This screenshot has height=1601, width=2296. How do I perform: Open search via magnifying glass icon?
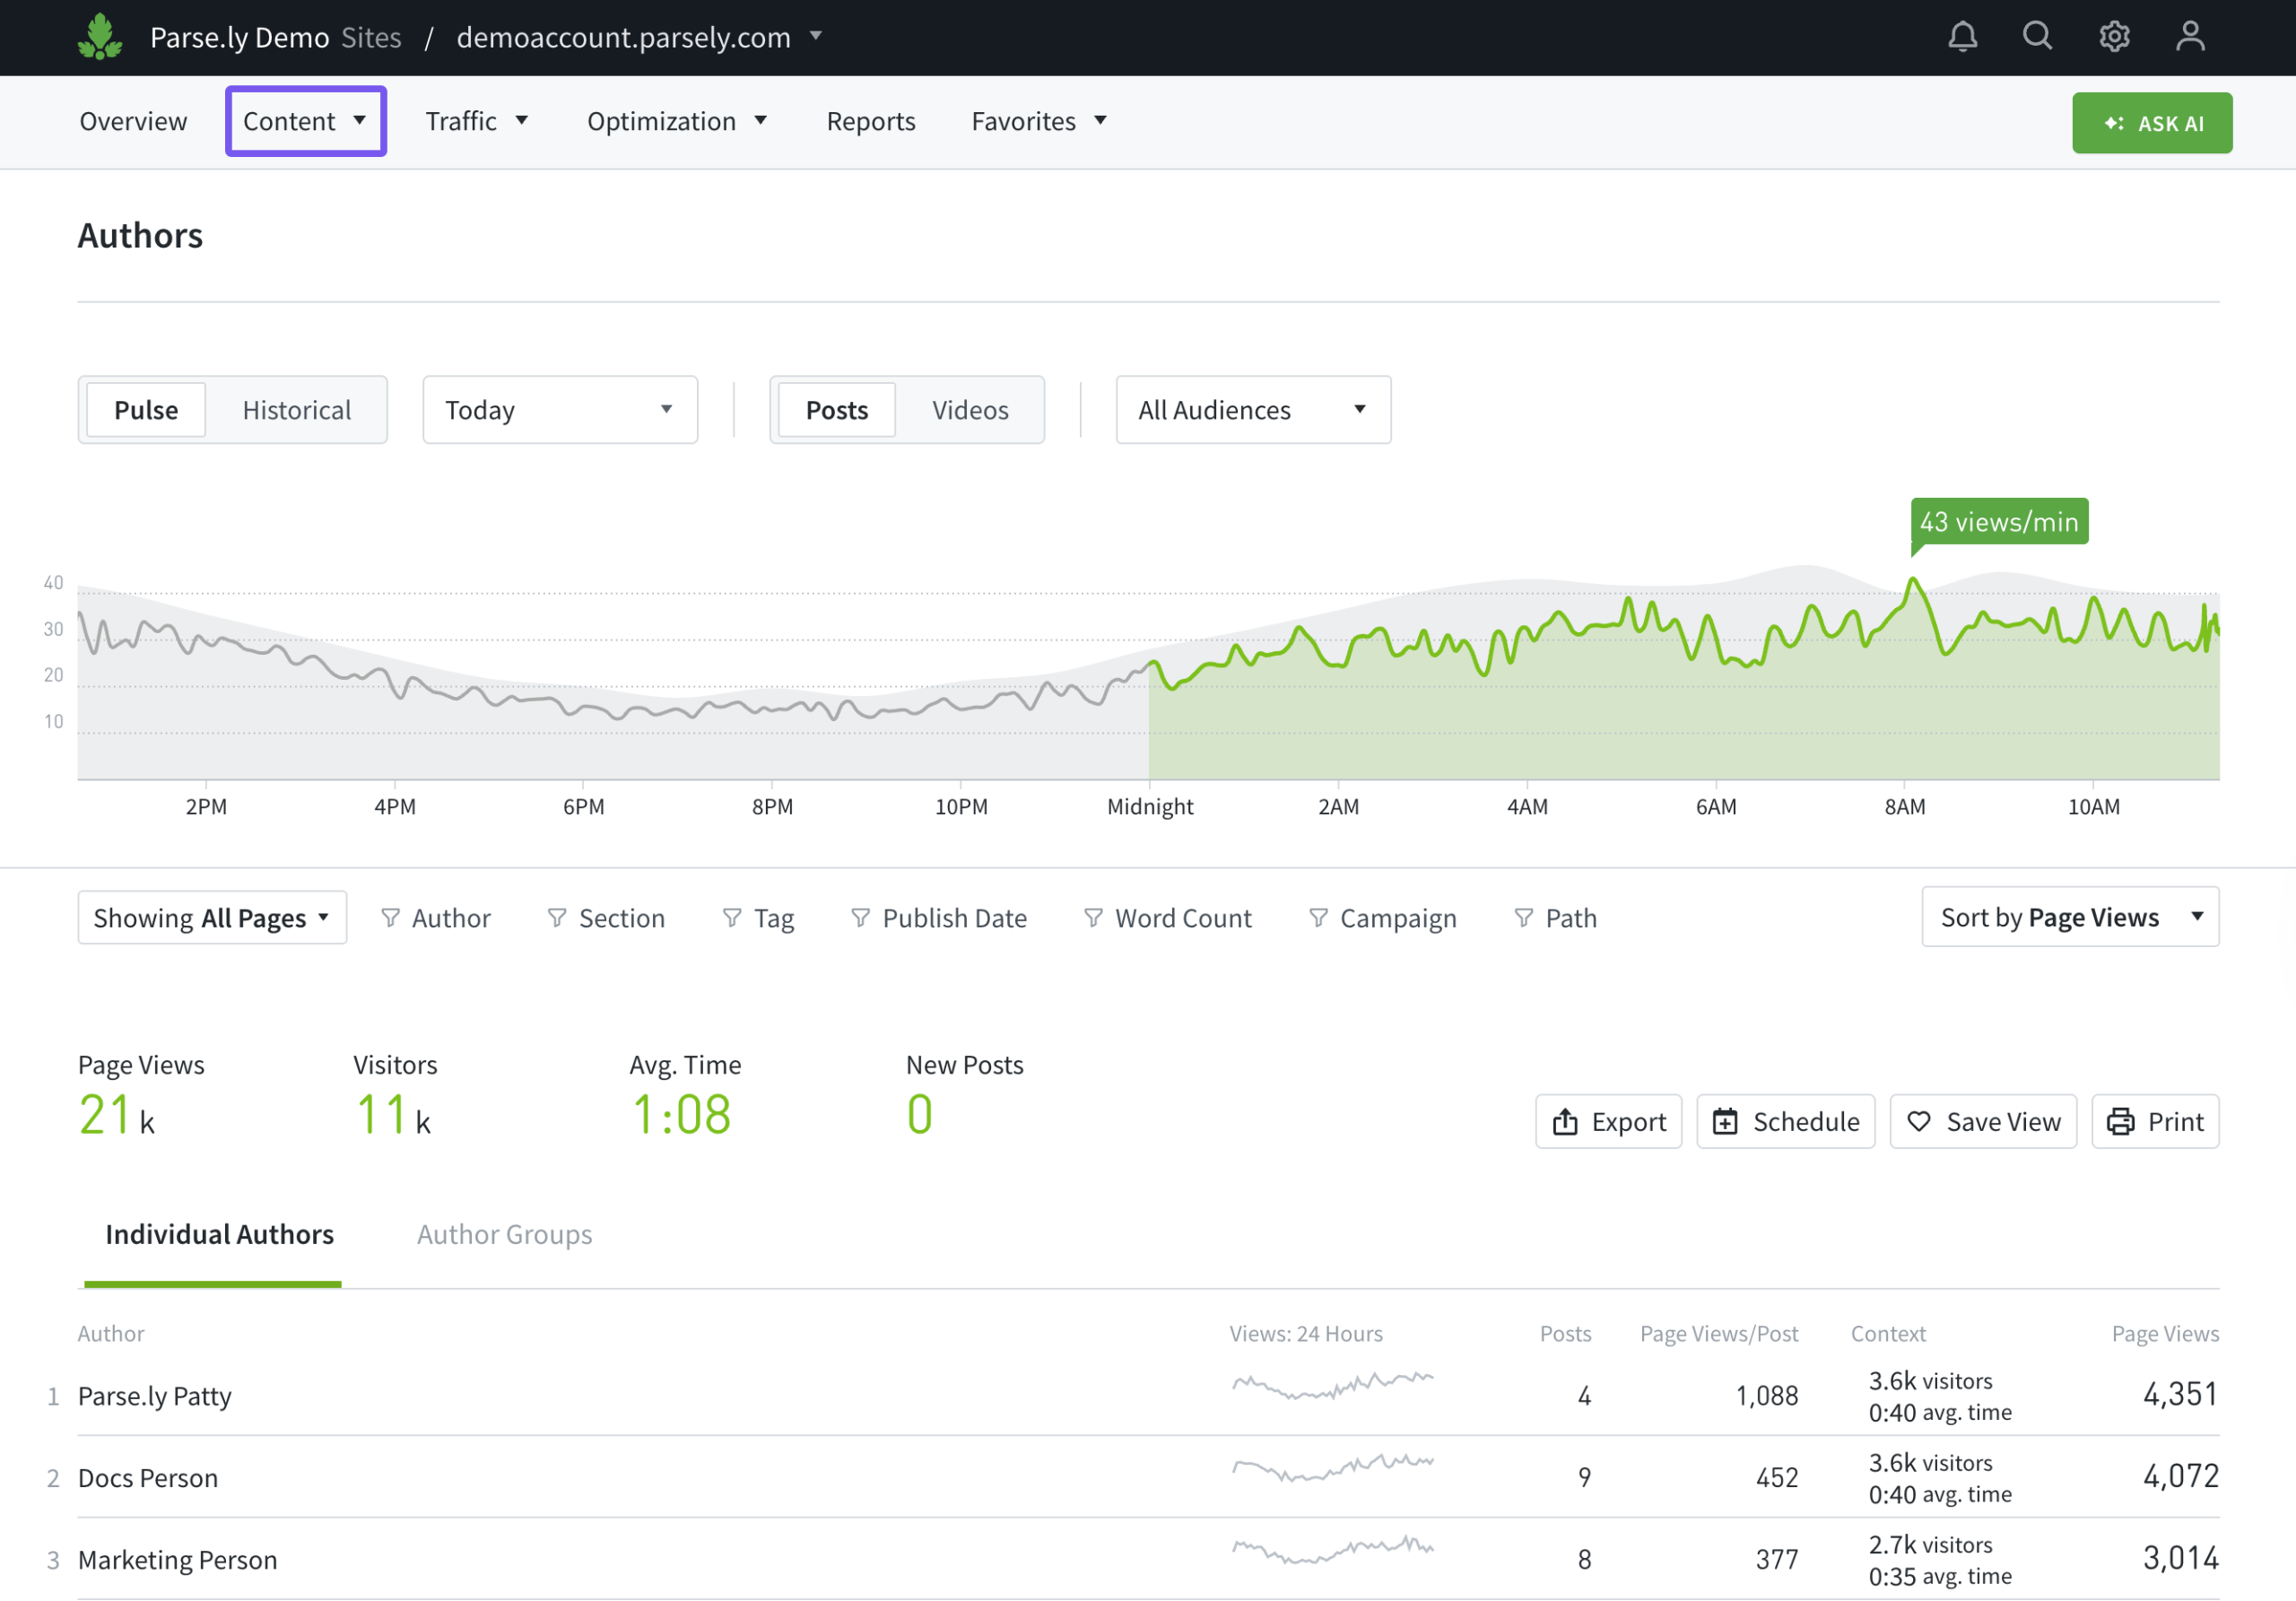(x=2037, y=37)
